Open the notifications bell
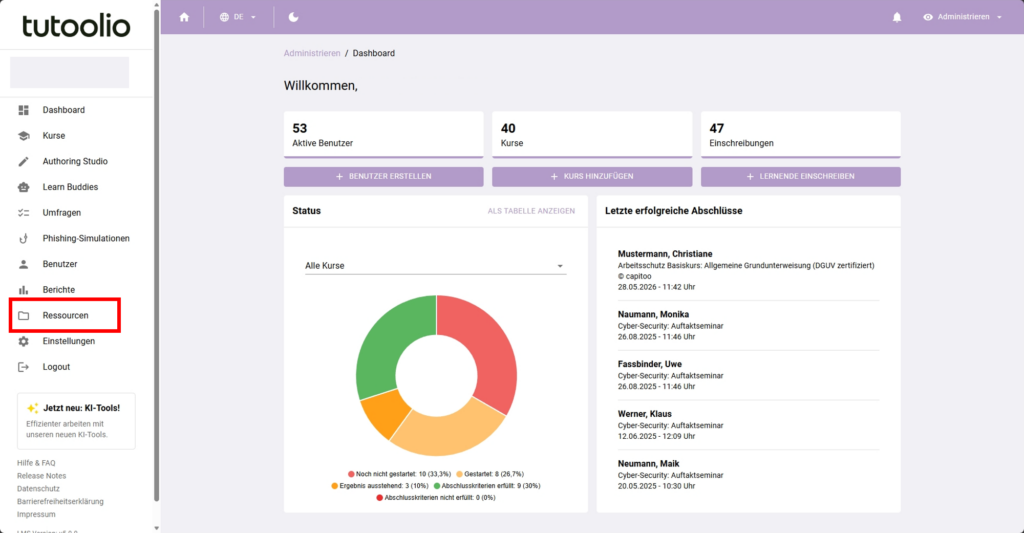1024x533 pixels. click(x=897, y=17)
